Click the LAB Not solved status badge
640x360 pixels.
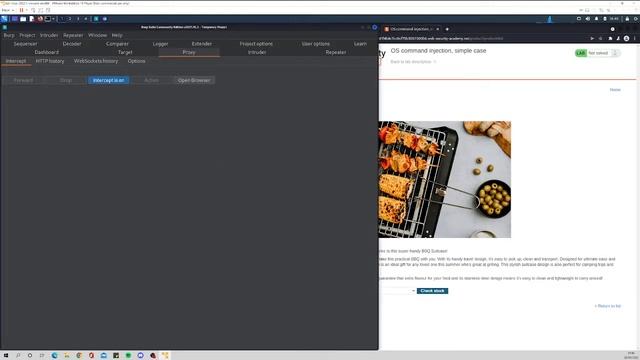point(598,53)
